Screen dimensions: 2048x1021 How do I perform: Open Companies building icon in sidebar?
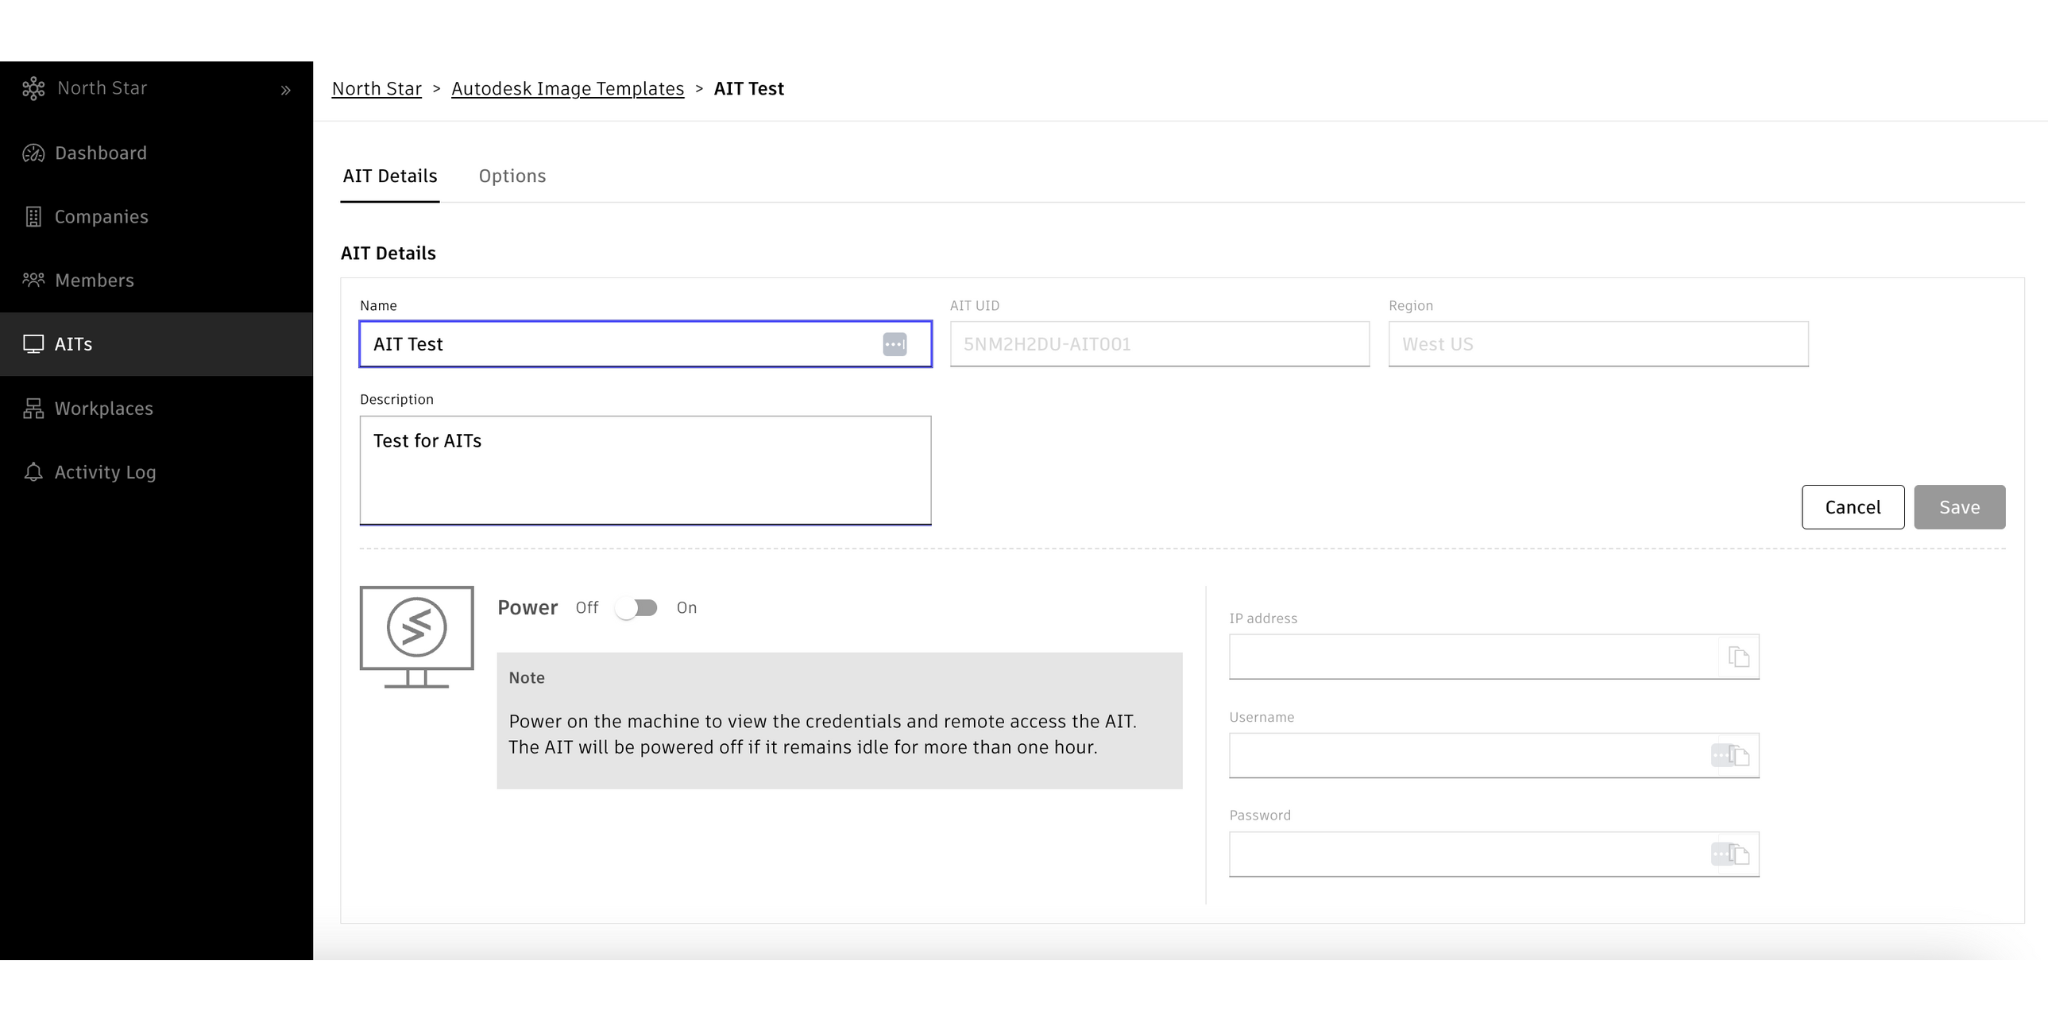[33, 217]
